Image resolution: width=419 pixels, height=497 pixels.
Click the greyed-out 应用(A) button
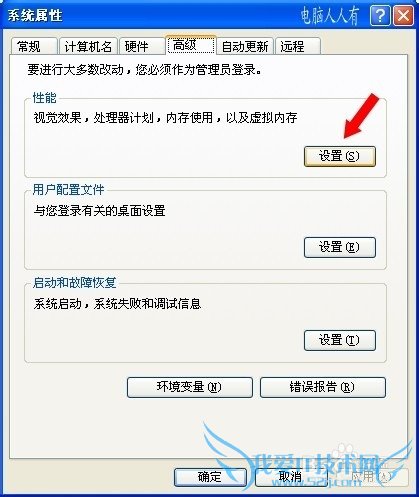tap(372, 477)
